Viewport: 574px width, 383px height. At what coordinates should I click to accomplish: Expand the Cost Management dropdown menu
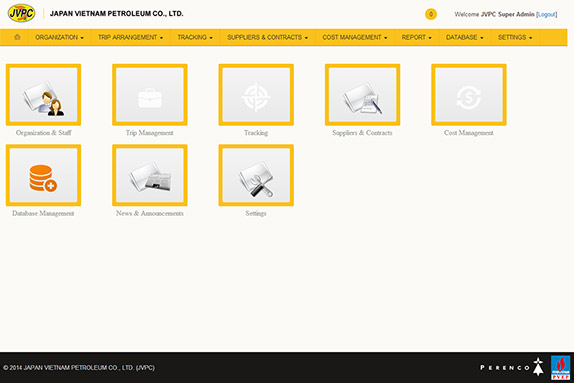coord(355,37)
